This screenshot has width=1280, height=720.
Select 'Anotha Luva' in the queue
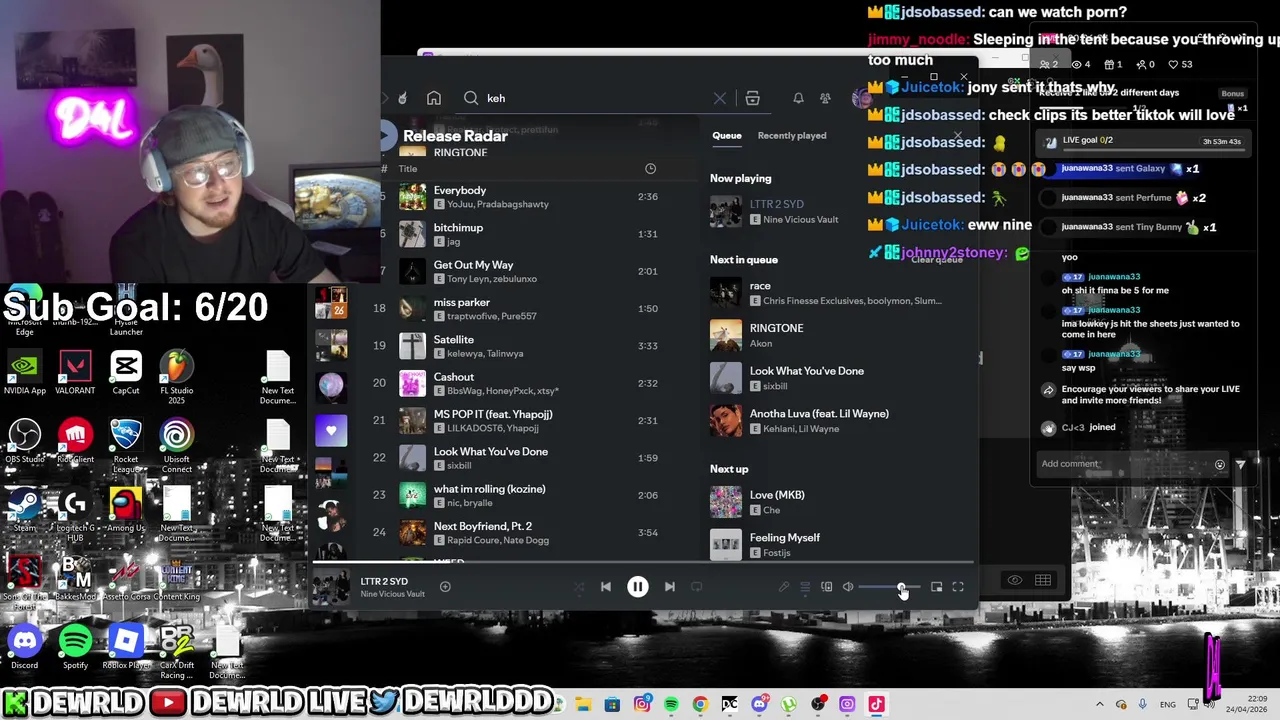(x=840, y=420)
